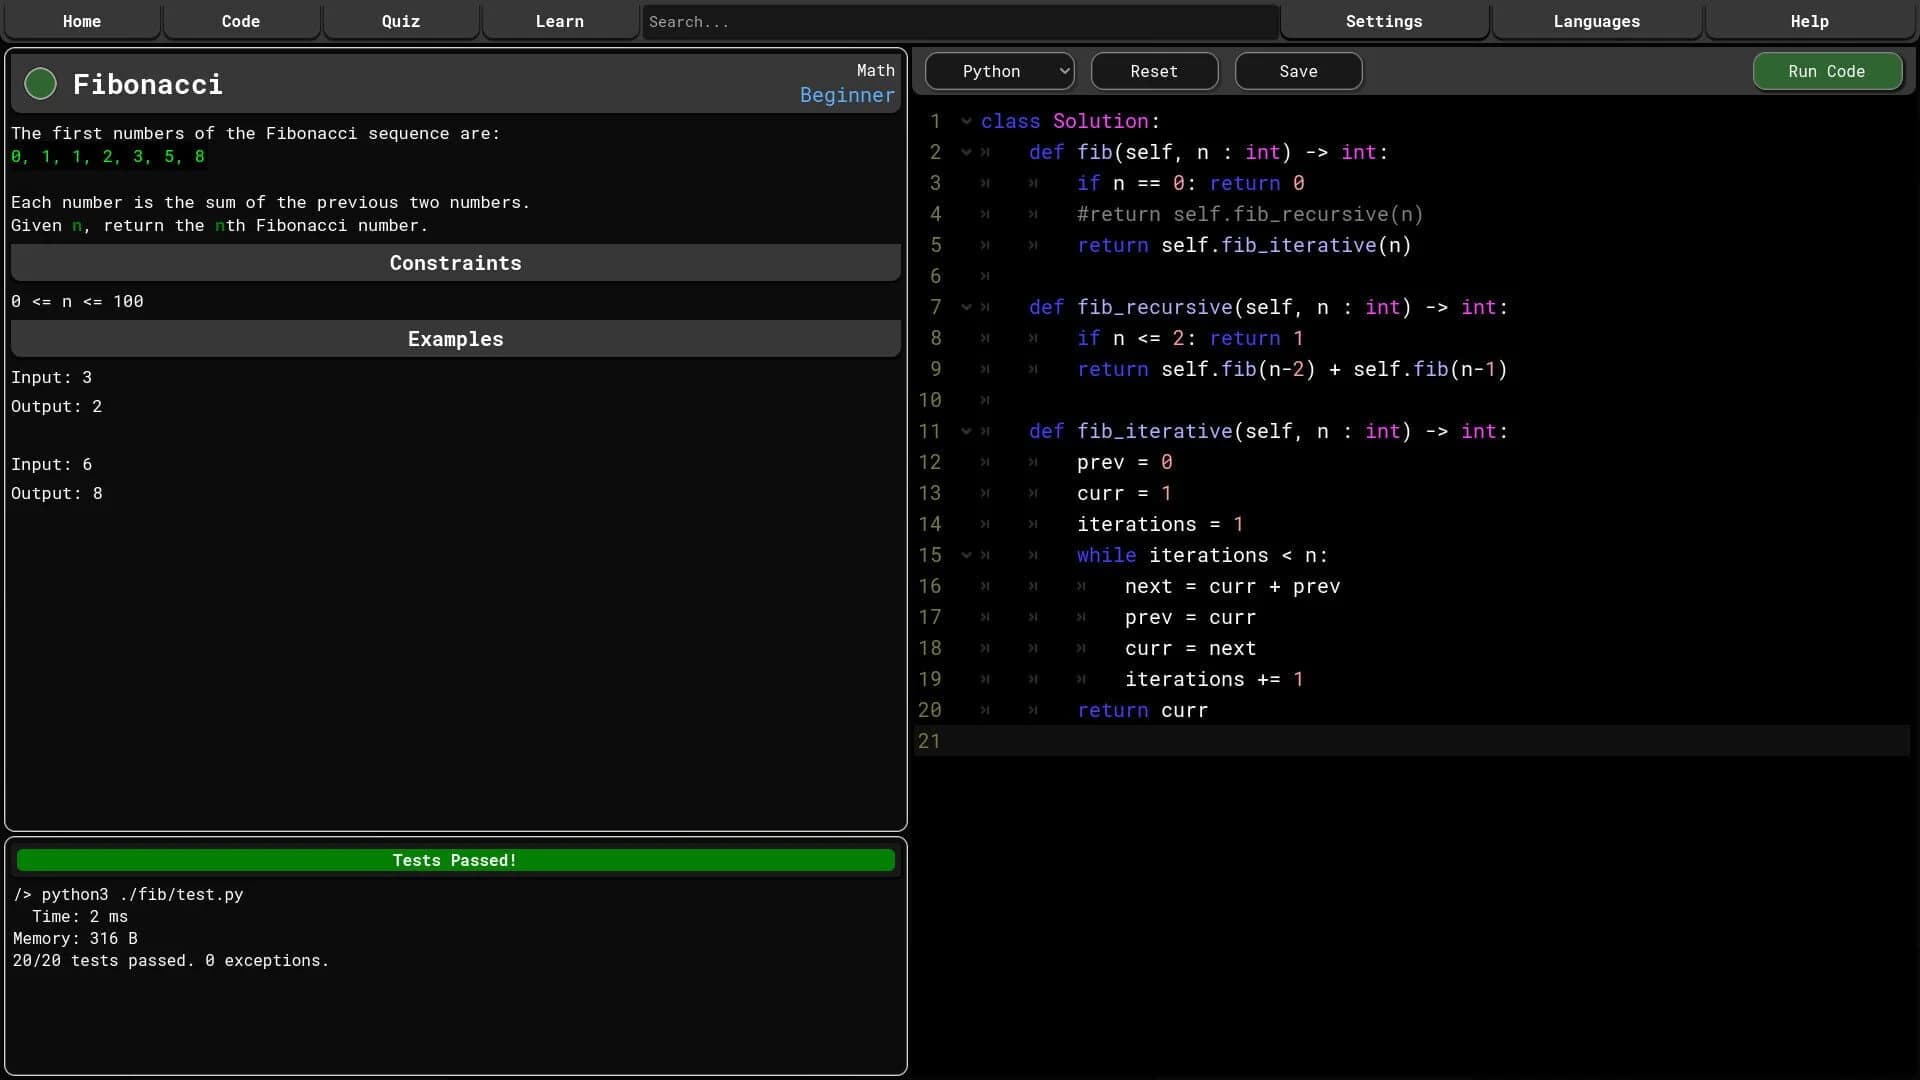
Task: Collapse the fib_iterative function fold
Action: [x=965, y=431]
